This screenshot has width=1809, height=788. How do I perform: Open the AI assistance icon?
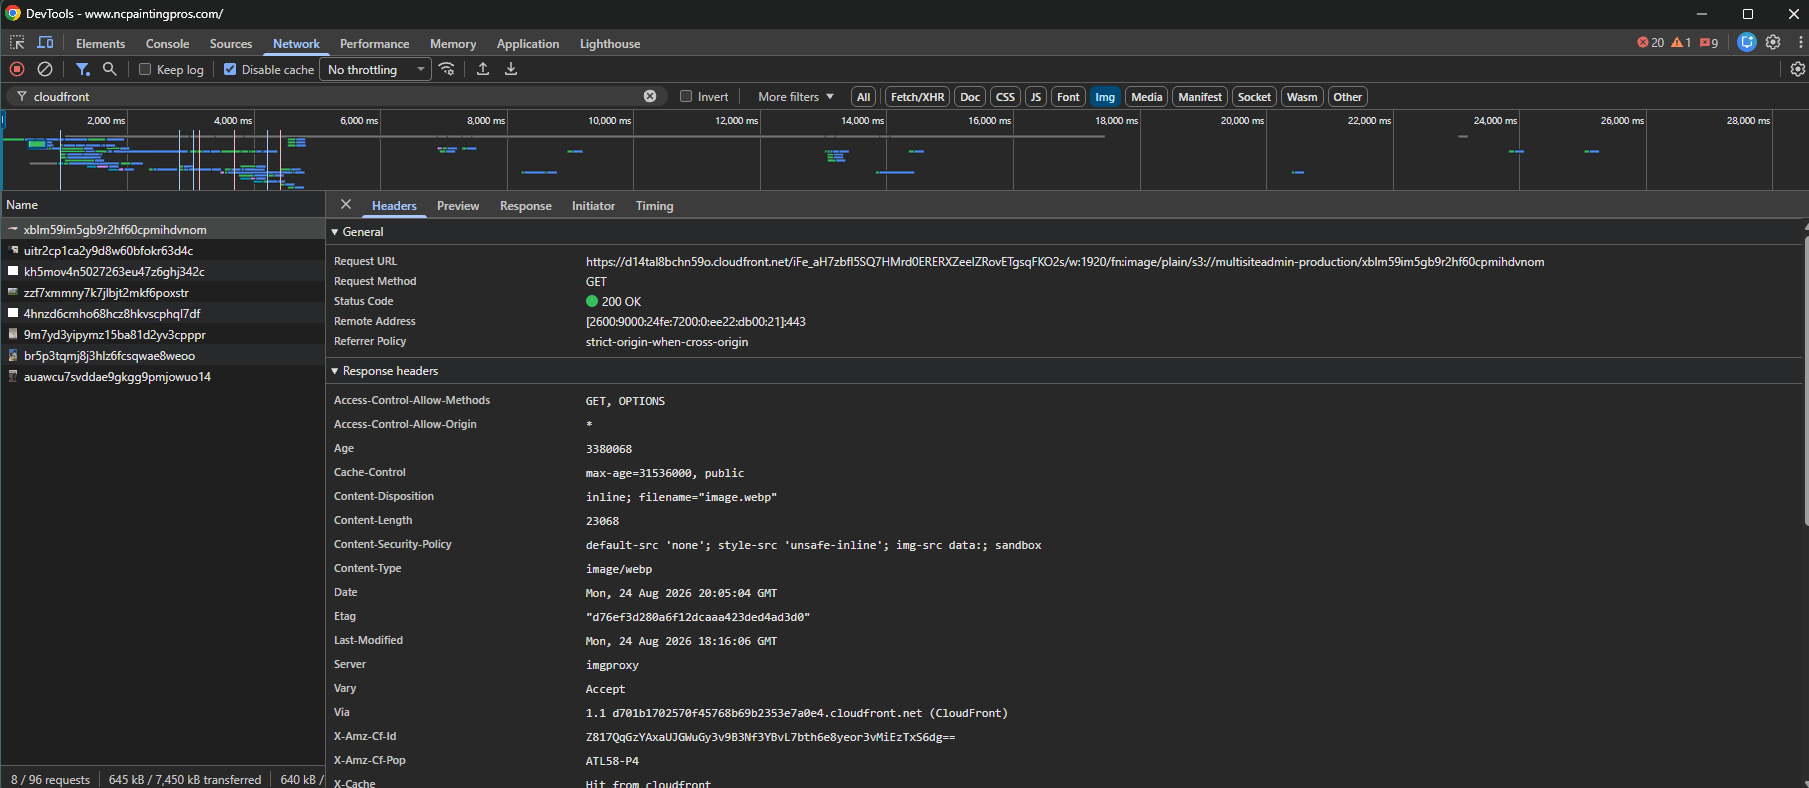(1747, 42)
